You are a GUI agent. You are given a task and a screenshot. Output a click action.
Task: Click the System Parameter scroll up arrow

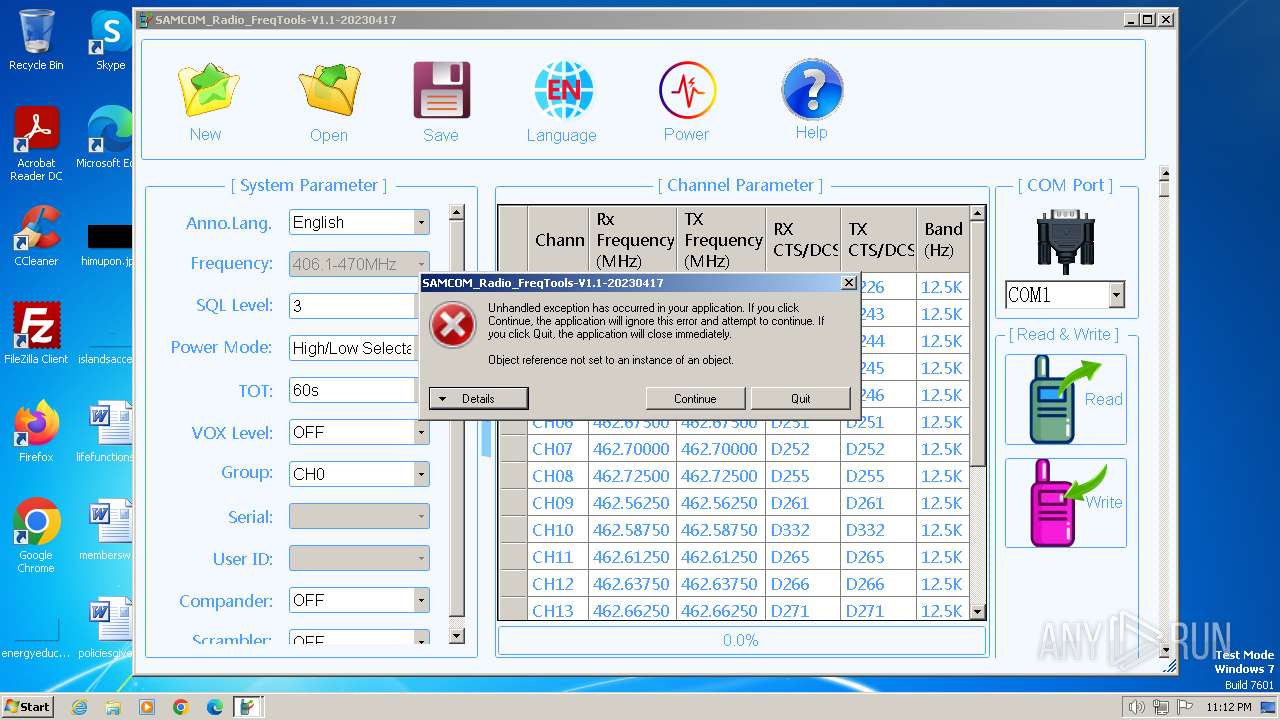click(x=457, y=212)
